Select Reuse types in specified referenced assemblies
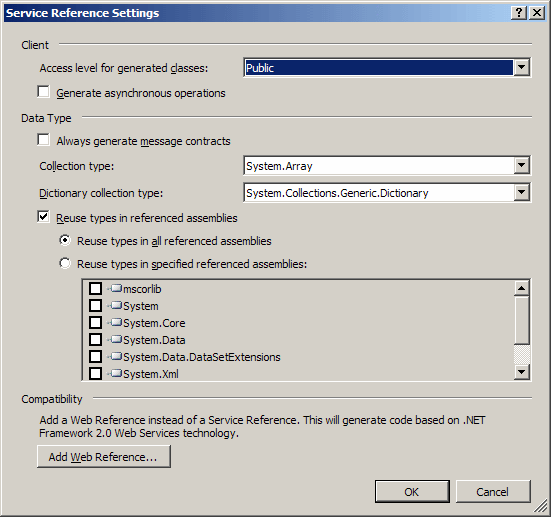The image size is (551, 517). (65, 263)
